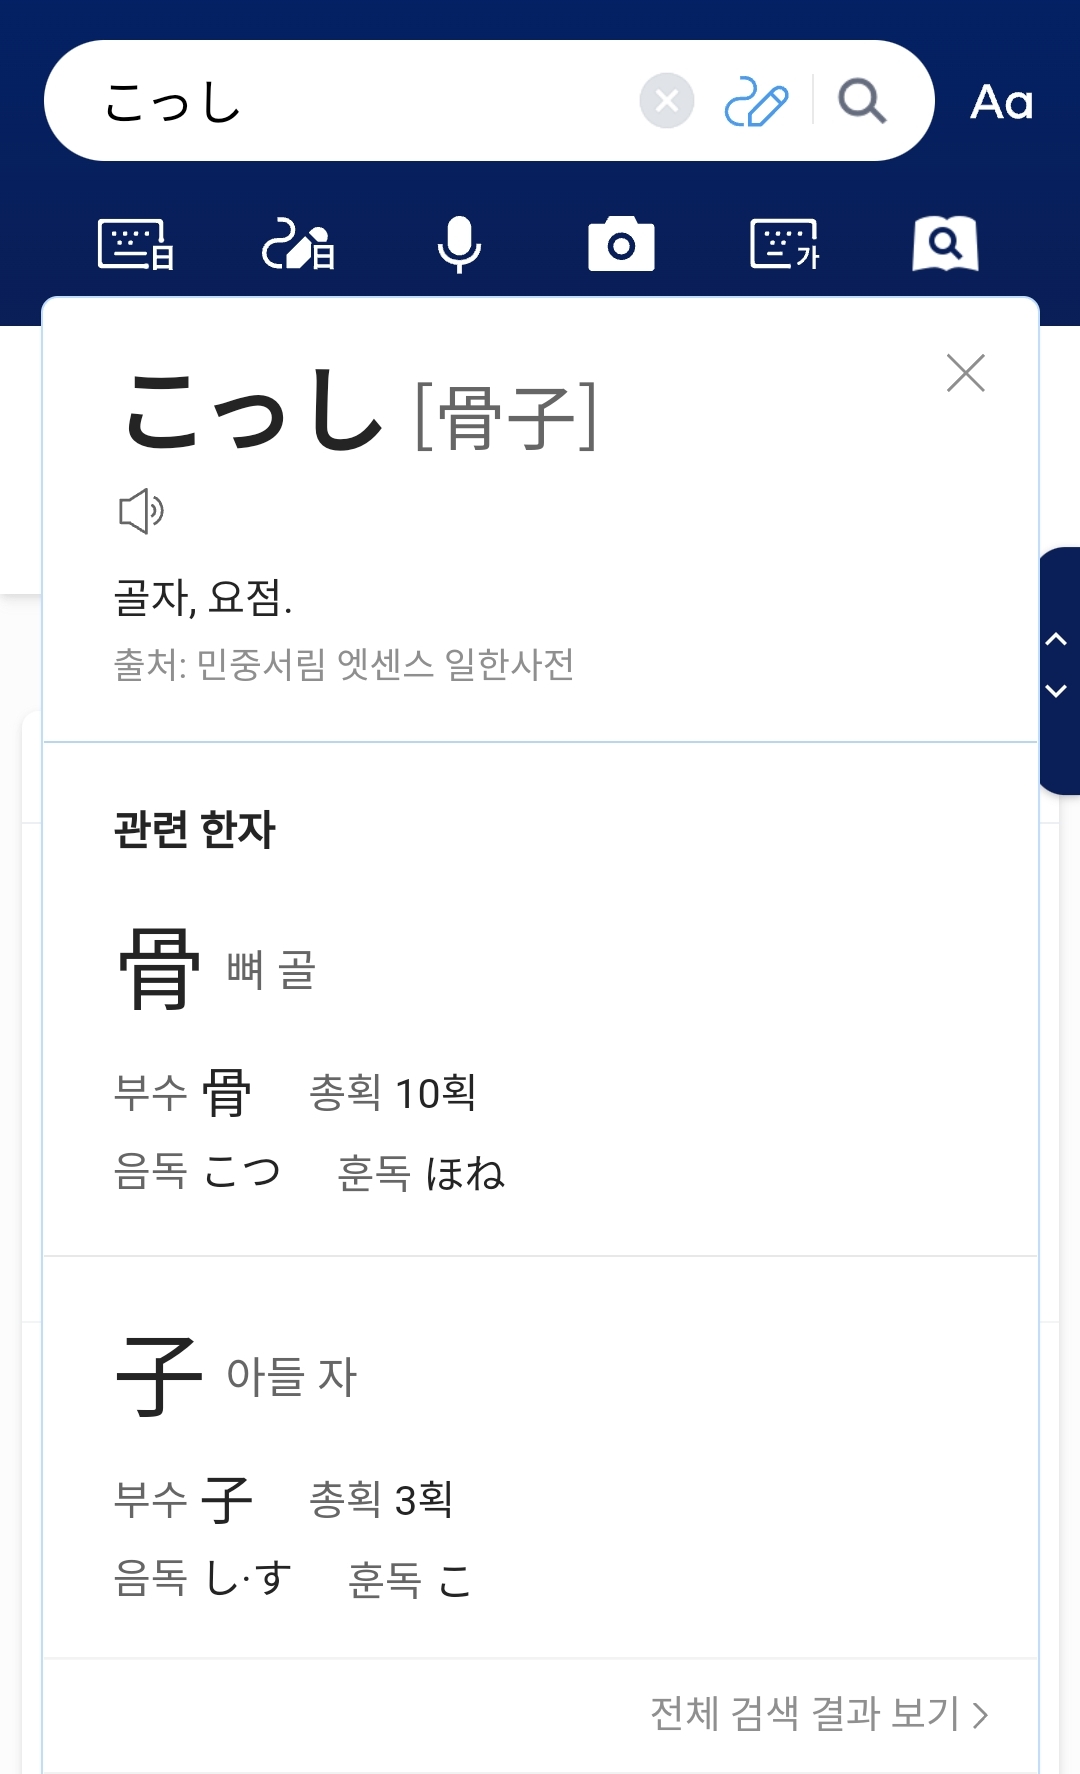This screenshot has width=1080, height=1774.
Task: Play pronunciation audio for こっし
Action: pyautogui.click(x=141, y=511)
